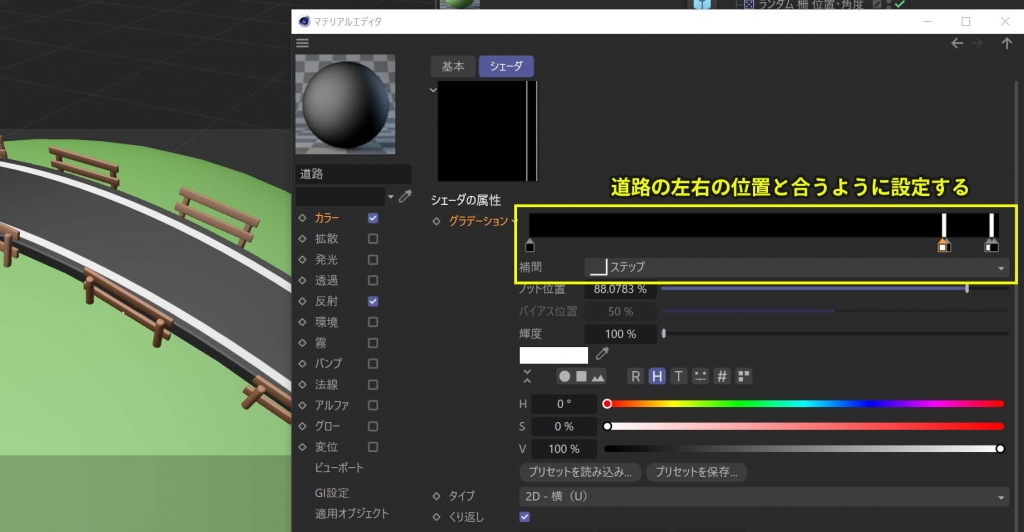Image resolution: width=1024 pixels, height=532 pixels.
Task: Select the orange highlighted gradient knot
Action: 943,245
